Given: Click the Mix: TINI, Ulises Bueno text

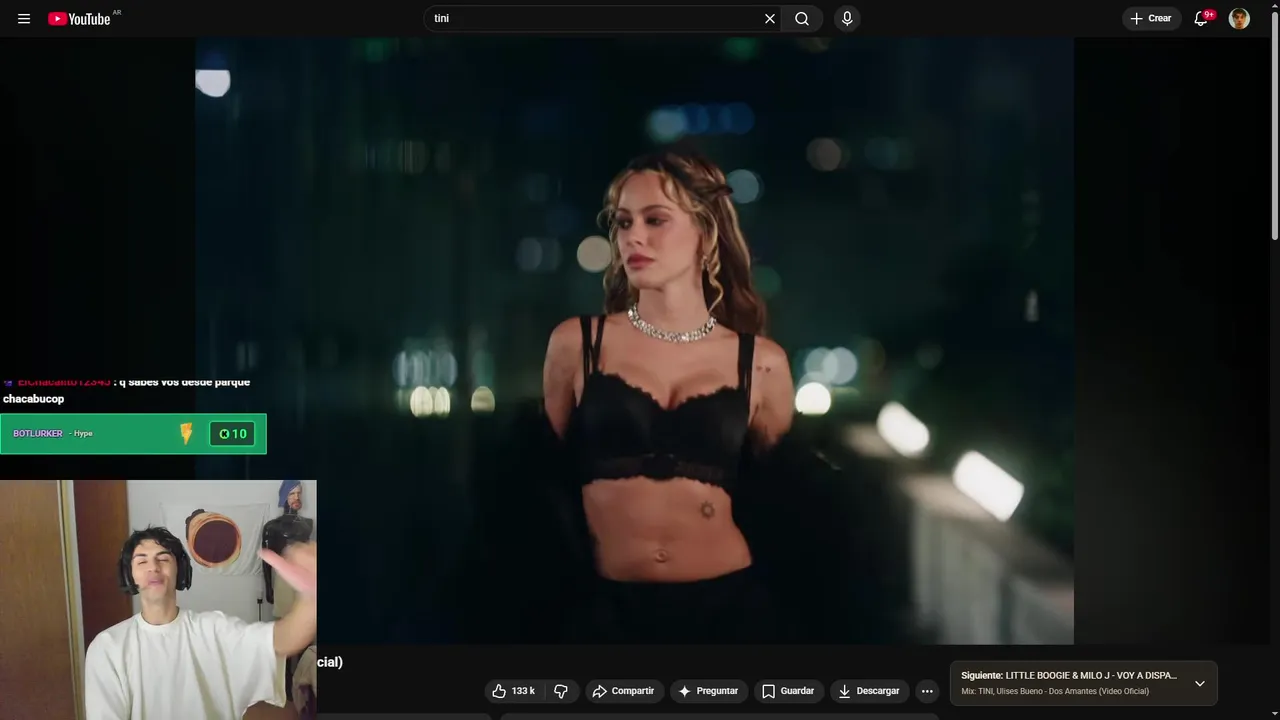Looking at the screenshot, I should click(1055, 692).
